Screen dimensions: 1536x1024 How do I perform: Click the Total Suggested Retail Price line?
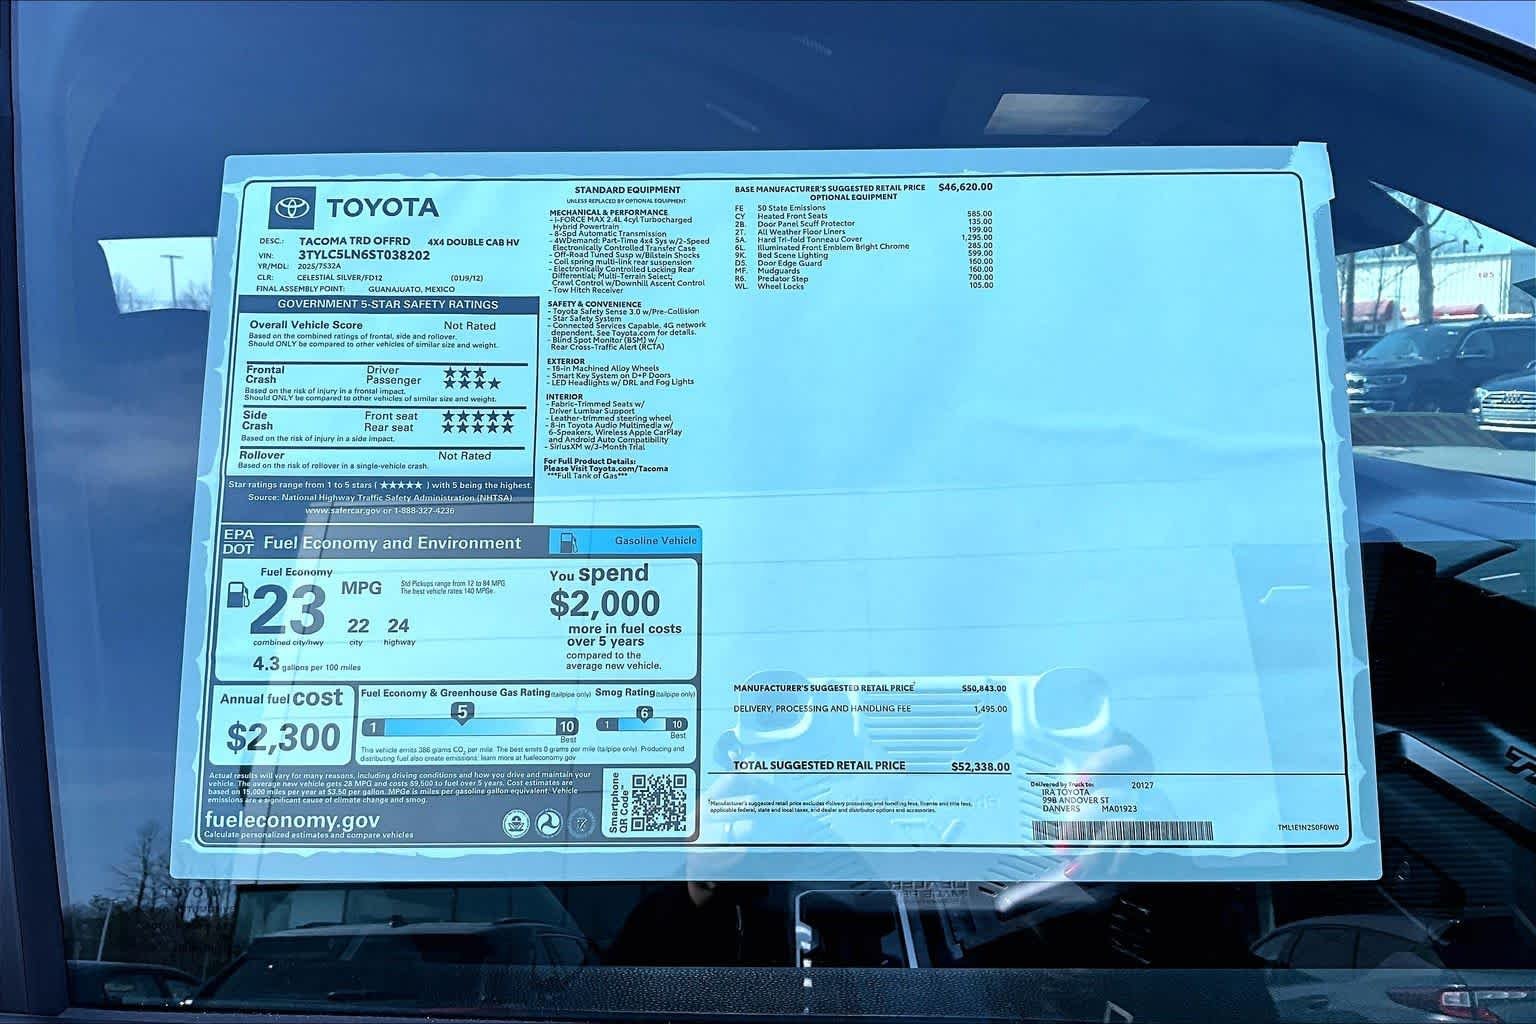858,766
